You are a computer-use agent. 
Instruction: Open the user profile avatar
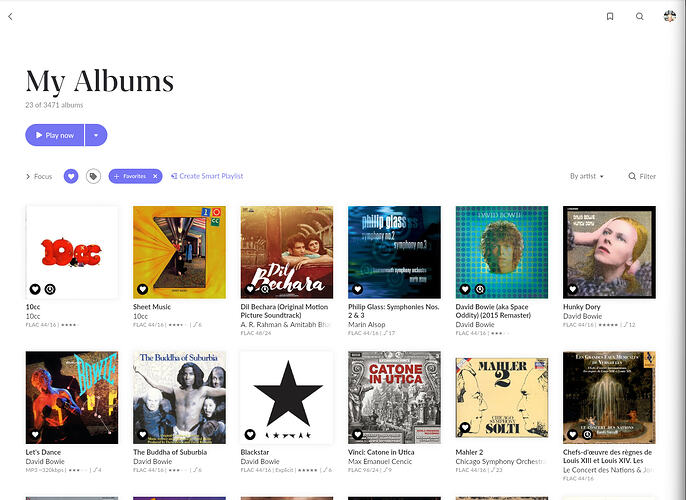669,16
